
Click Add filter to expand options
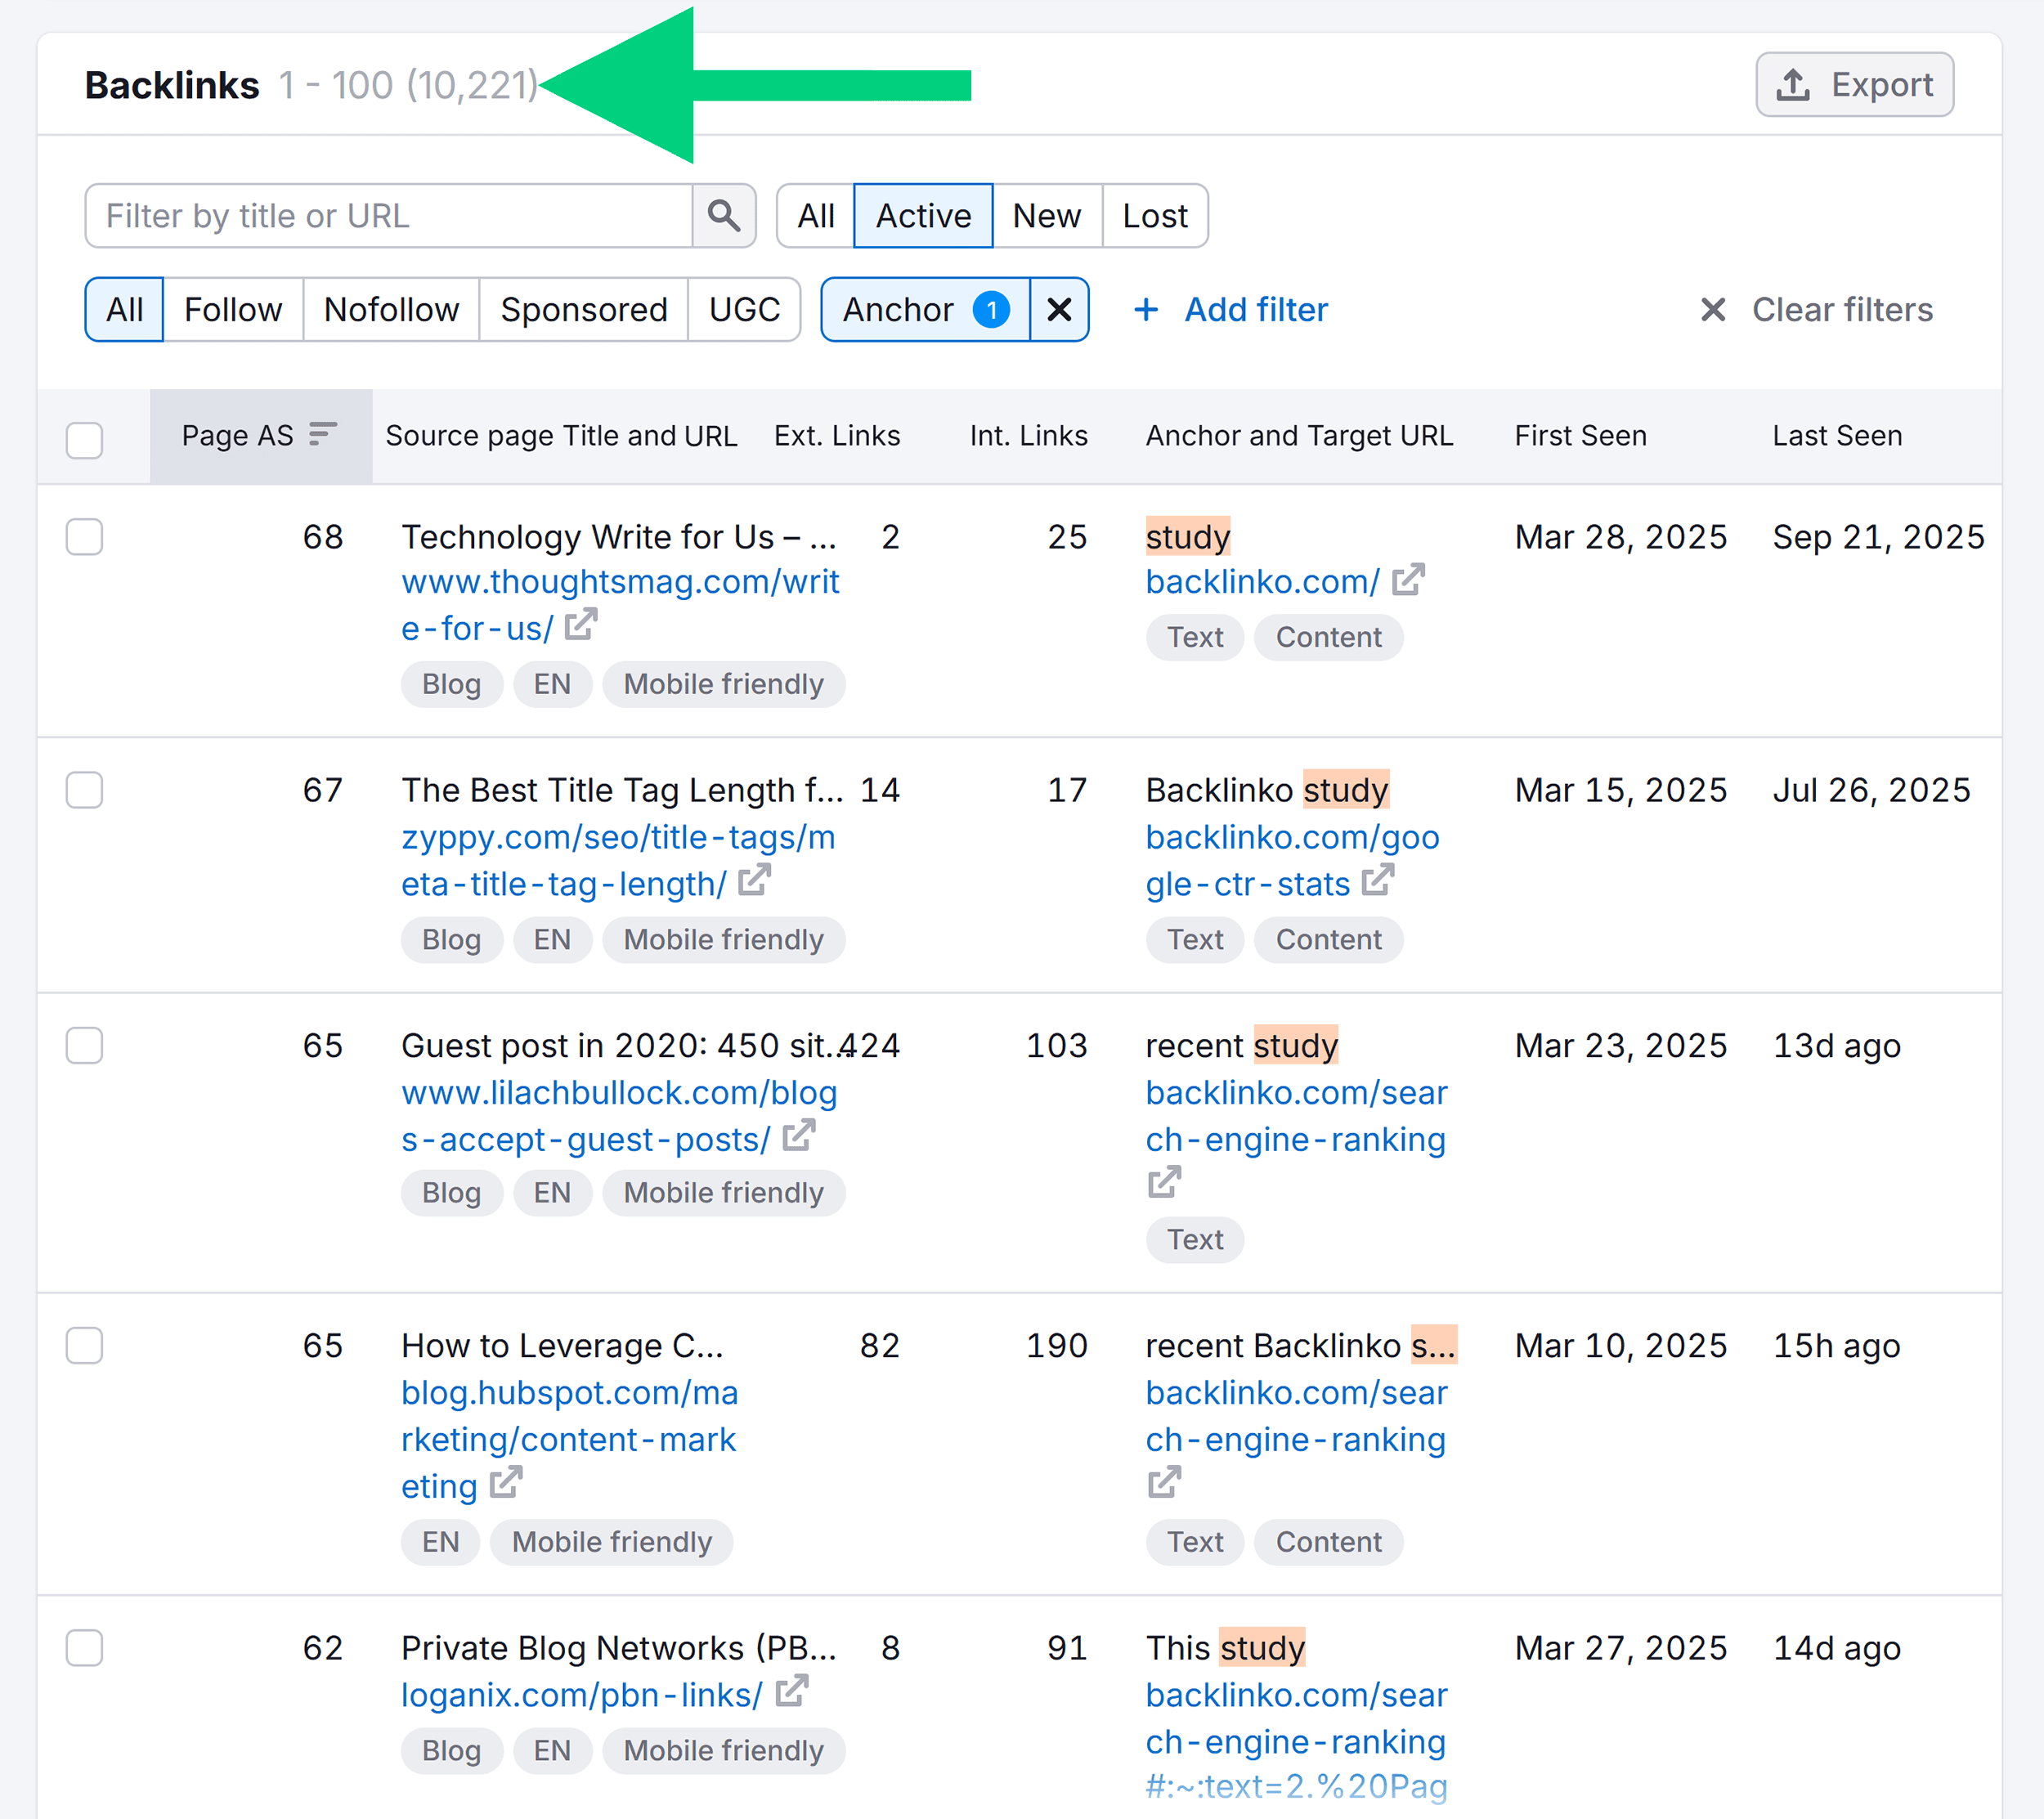pos(1231,310)
